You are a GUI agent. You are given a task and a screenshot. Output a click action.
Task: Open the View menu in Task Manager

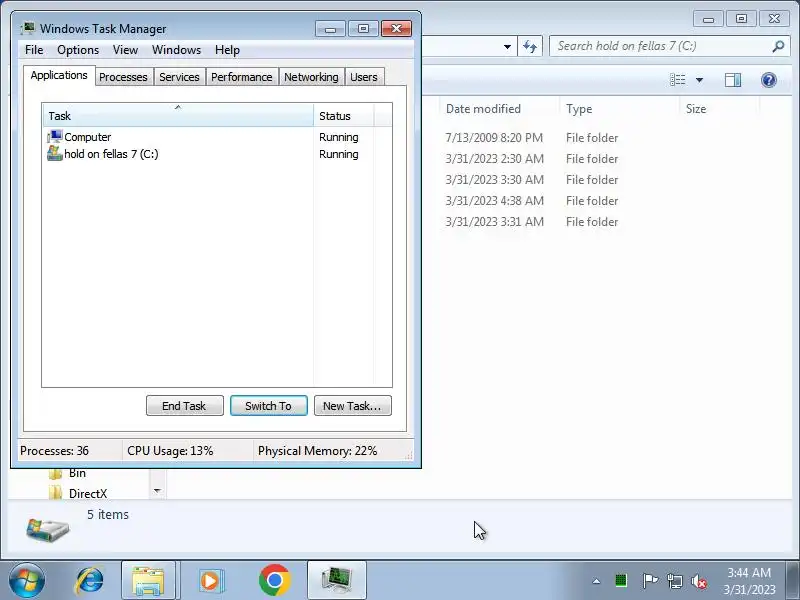(125, 50)
